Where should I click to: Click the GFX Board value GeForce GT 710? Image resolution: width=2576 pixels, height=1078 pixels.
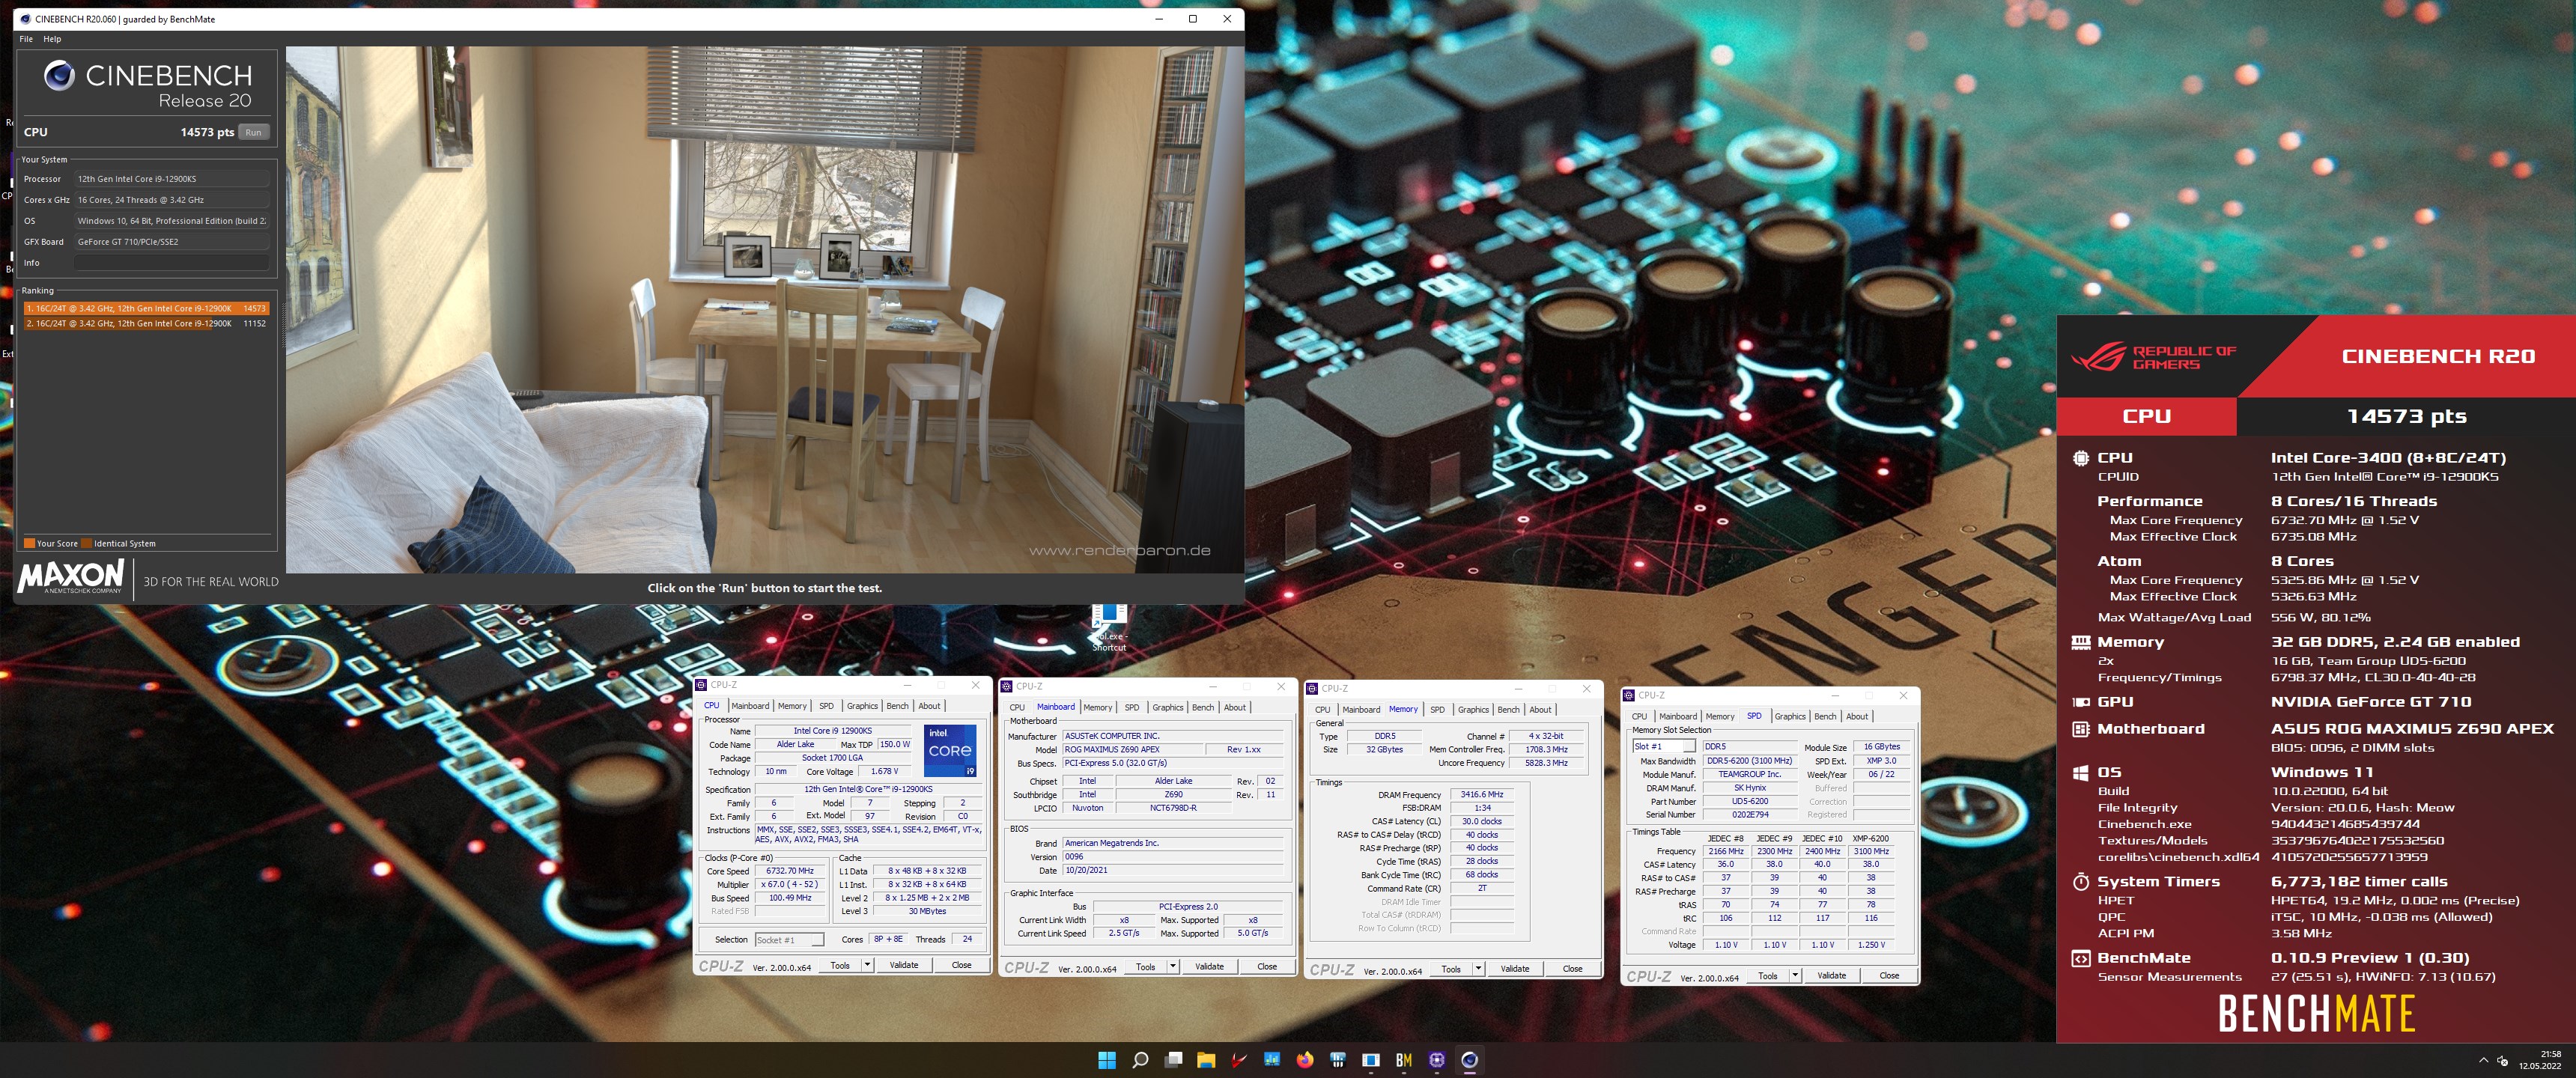tap(172, 242)
